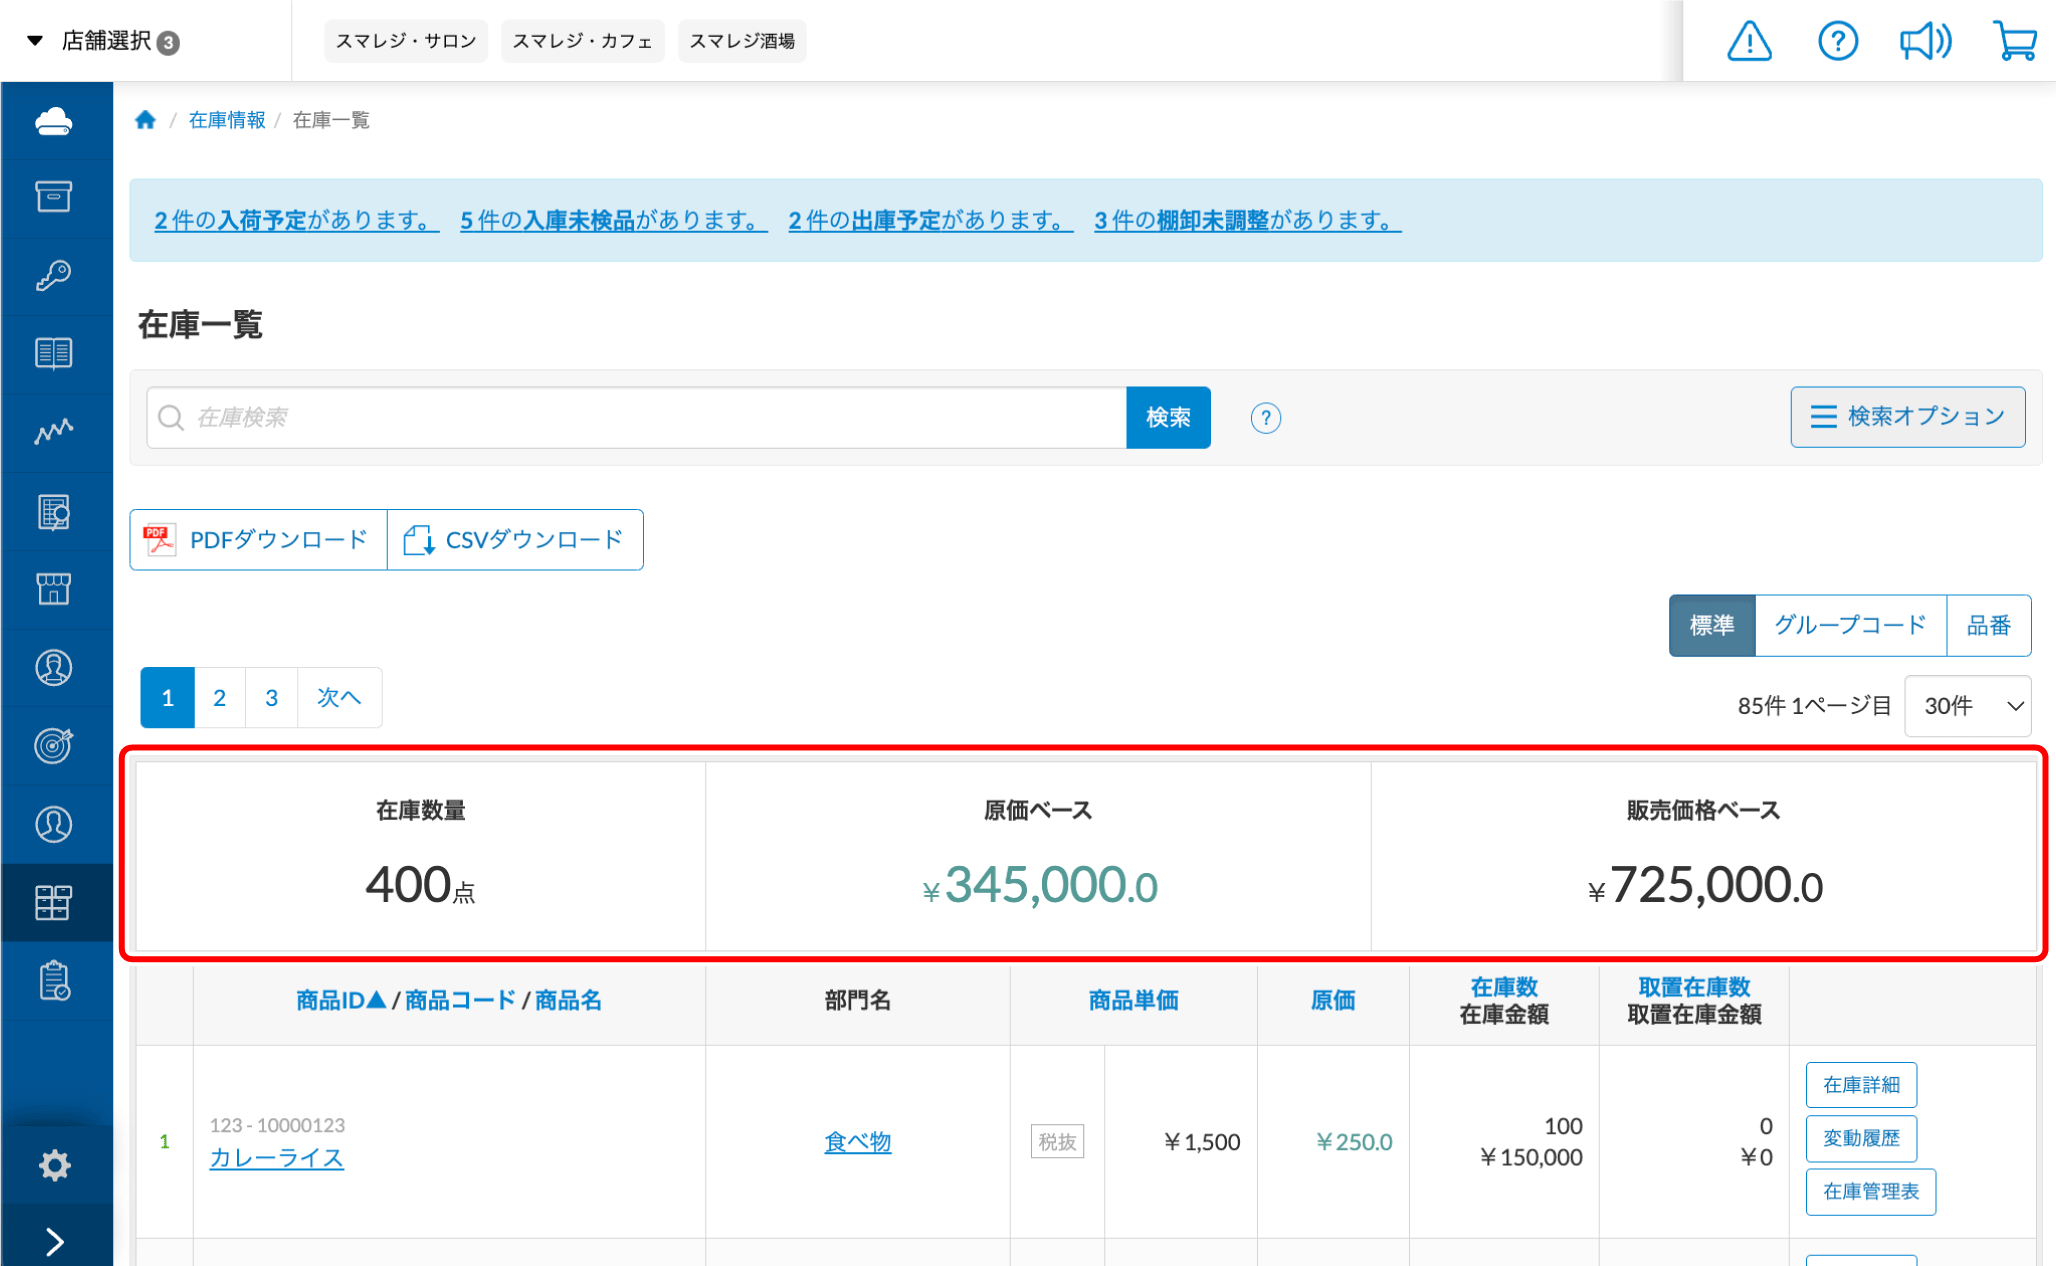Select the 標準 view mode
This screenshot has height=1266, width=2056.
click(1711, 626)
